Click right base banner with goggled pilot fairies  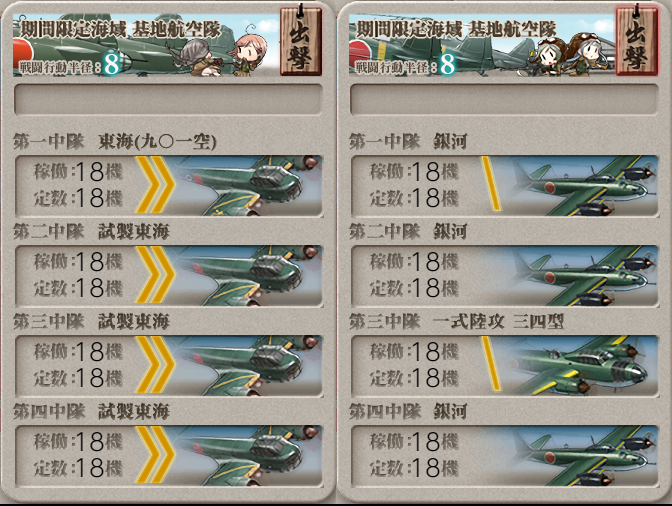pos(483,45)
